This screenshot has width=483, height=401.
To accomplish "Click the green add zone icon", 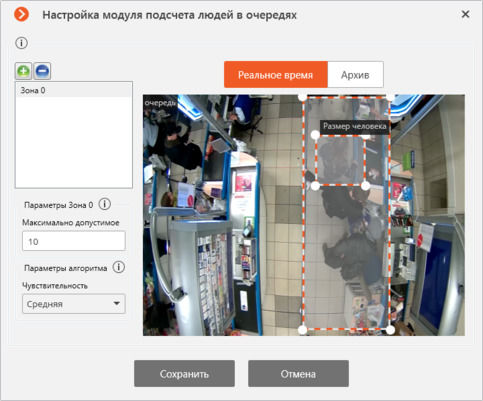I will [x=23, y=71].
